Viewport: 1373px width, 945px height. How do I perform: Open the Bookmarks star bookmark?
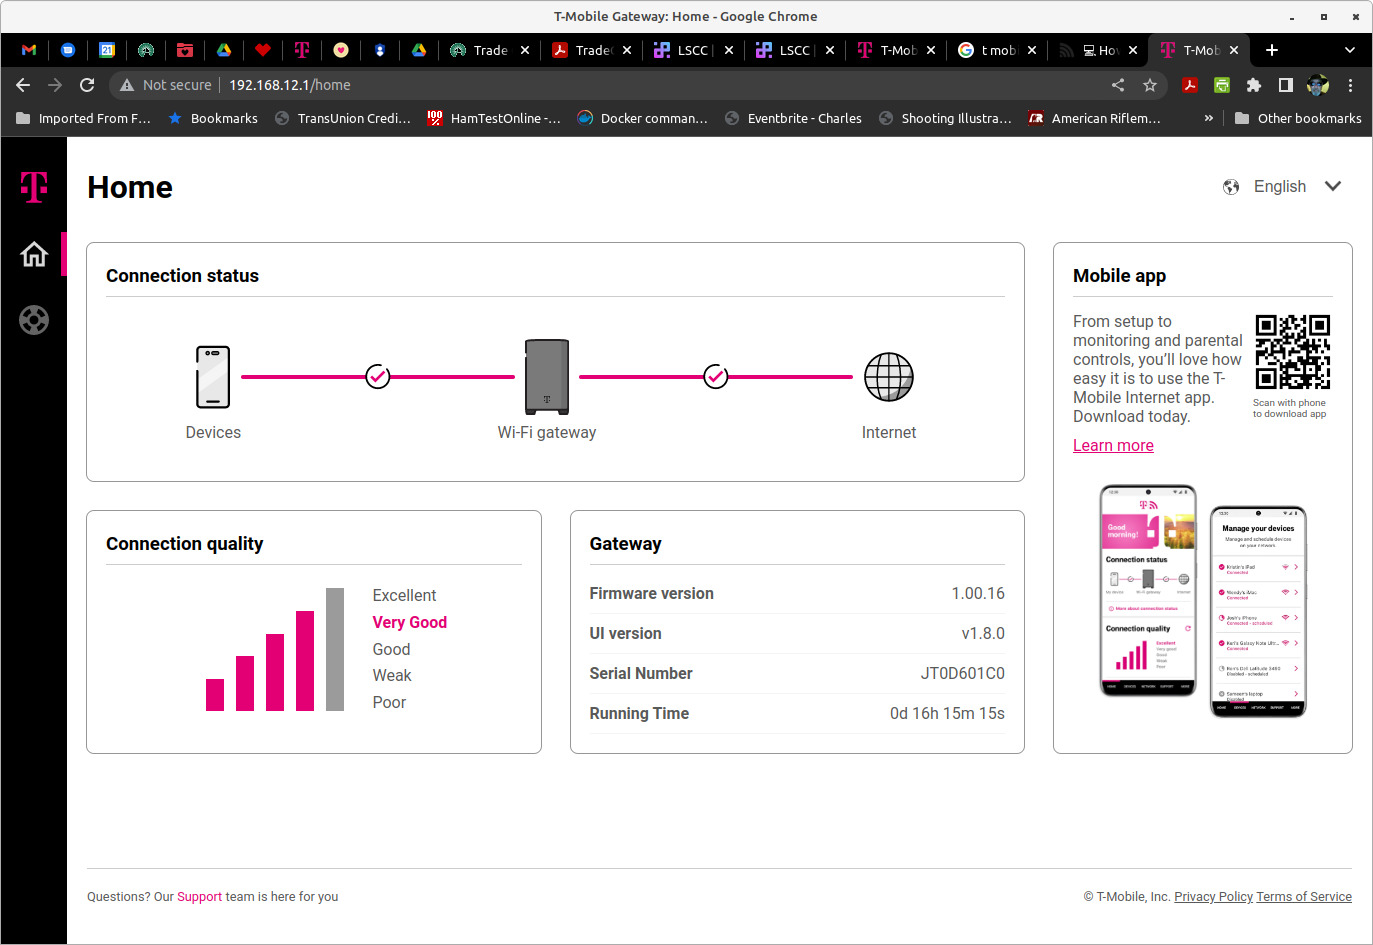click(212, 118)
